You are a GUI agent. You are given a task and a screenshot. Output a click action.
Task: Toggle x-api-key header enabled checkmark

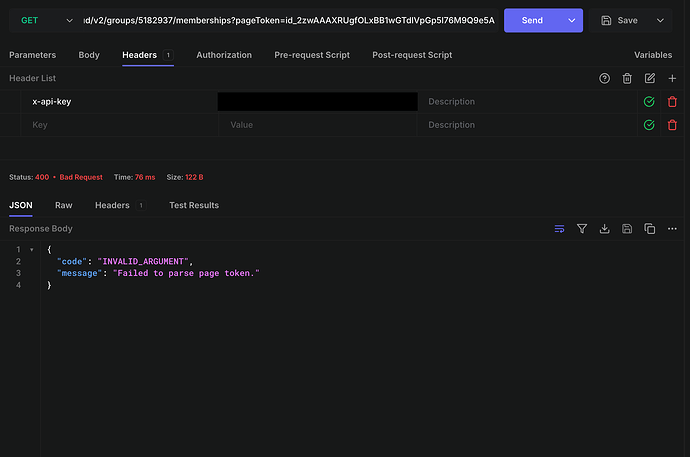coord(649,102)
